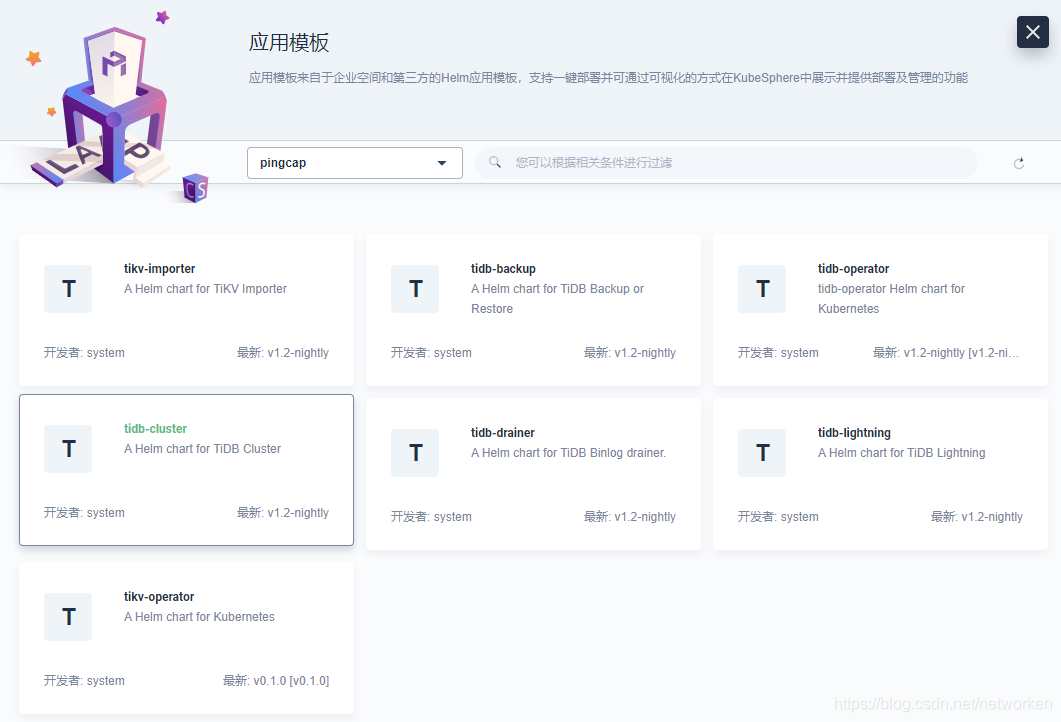The height and width of the screenshot is (722, 1061).
Task: Click the tidb-operator app icon
Action: pos(762,289)
